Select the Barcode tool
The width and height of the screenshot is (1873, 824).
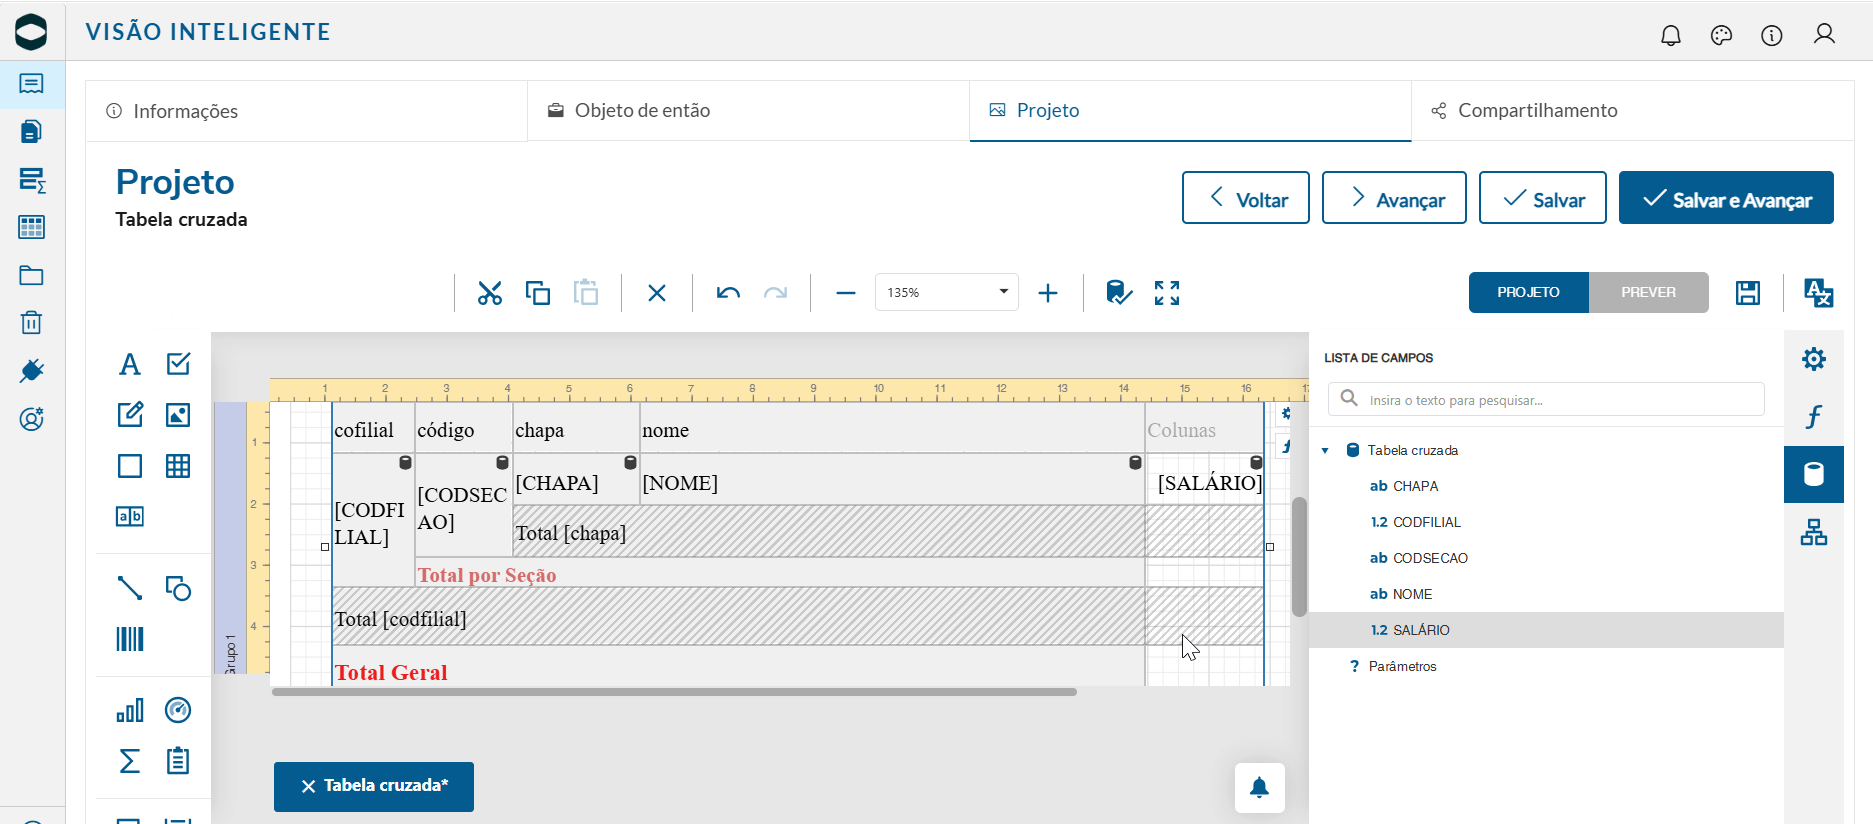click(130, 639)
